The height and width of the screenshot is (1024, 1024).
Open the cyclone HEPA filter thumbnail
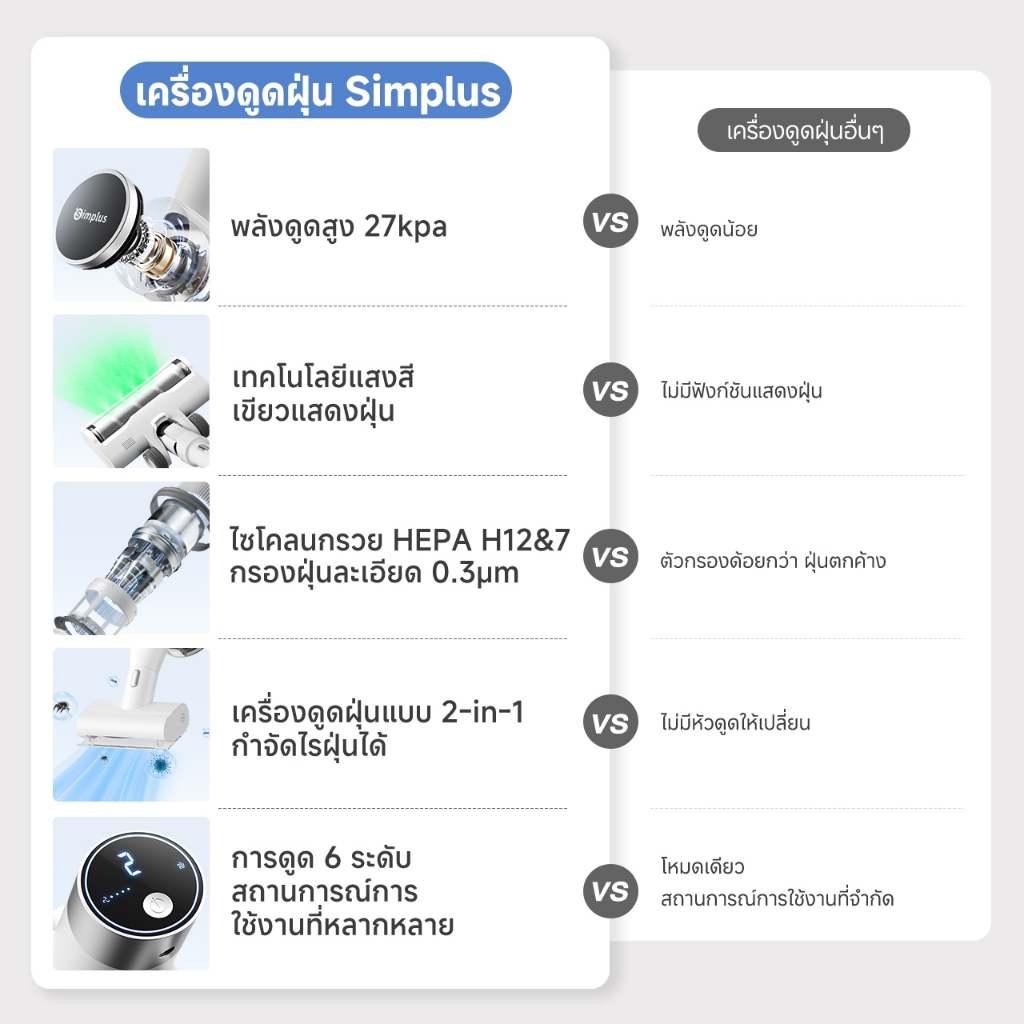tap(131, 558)
